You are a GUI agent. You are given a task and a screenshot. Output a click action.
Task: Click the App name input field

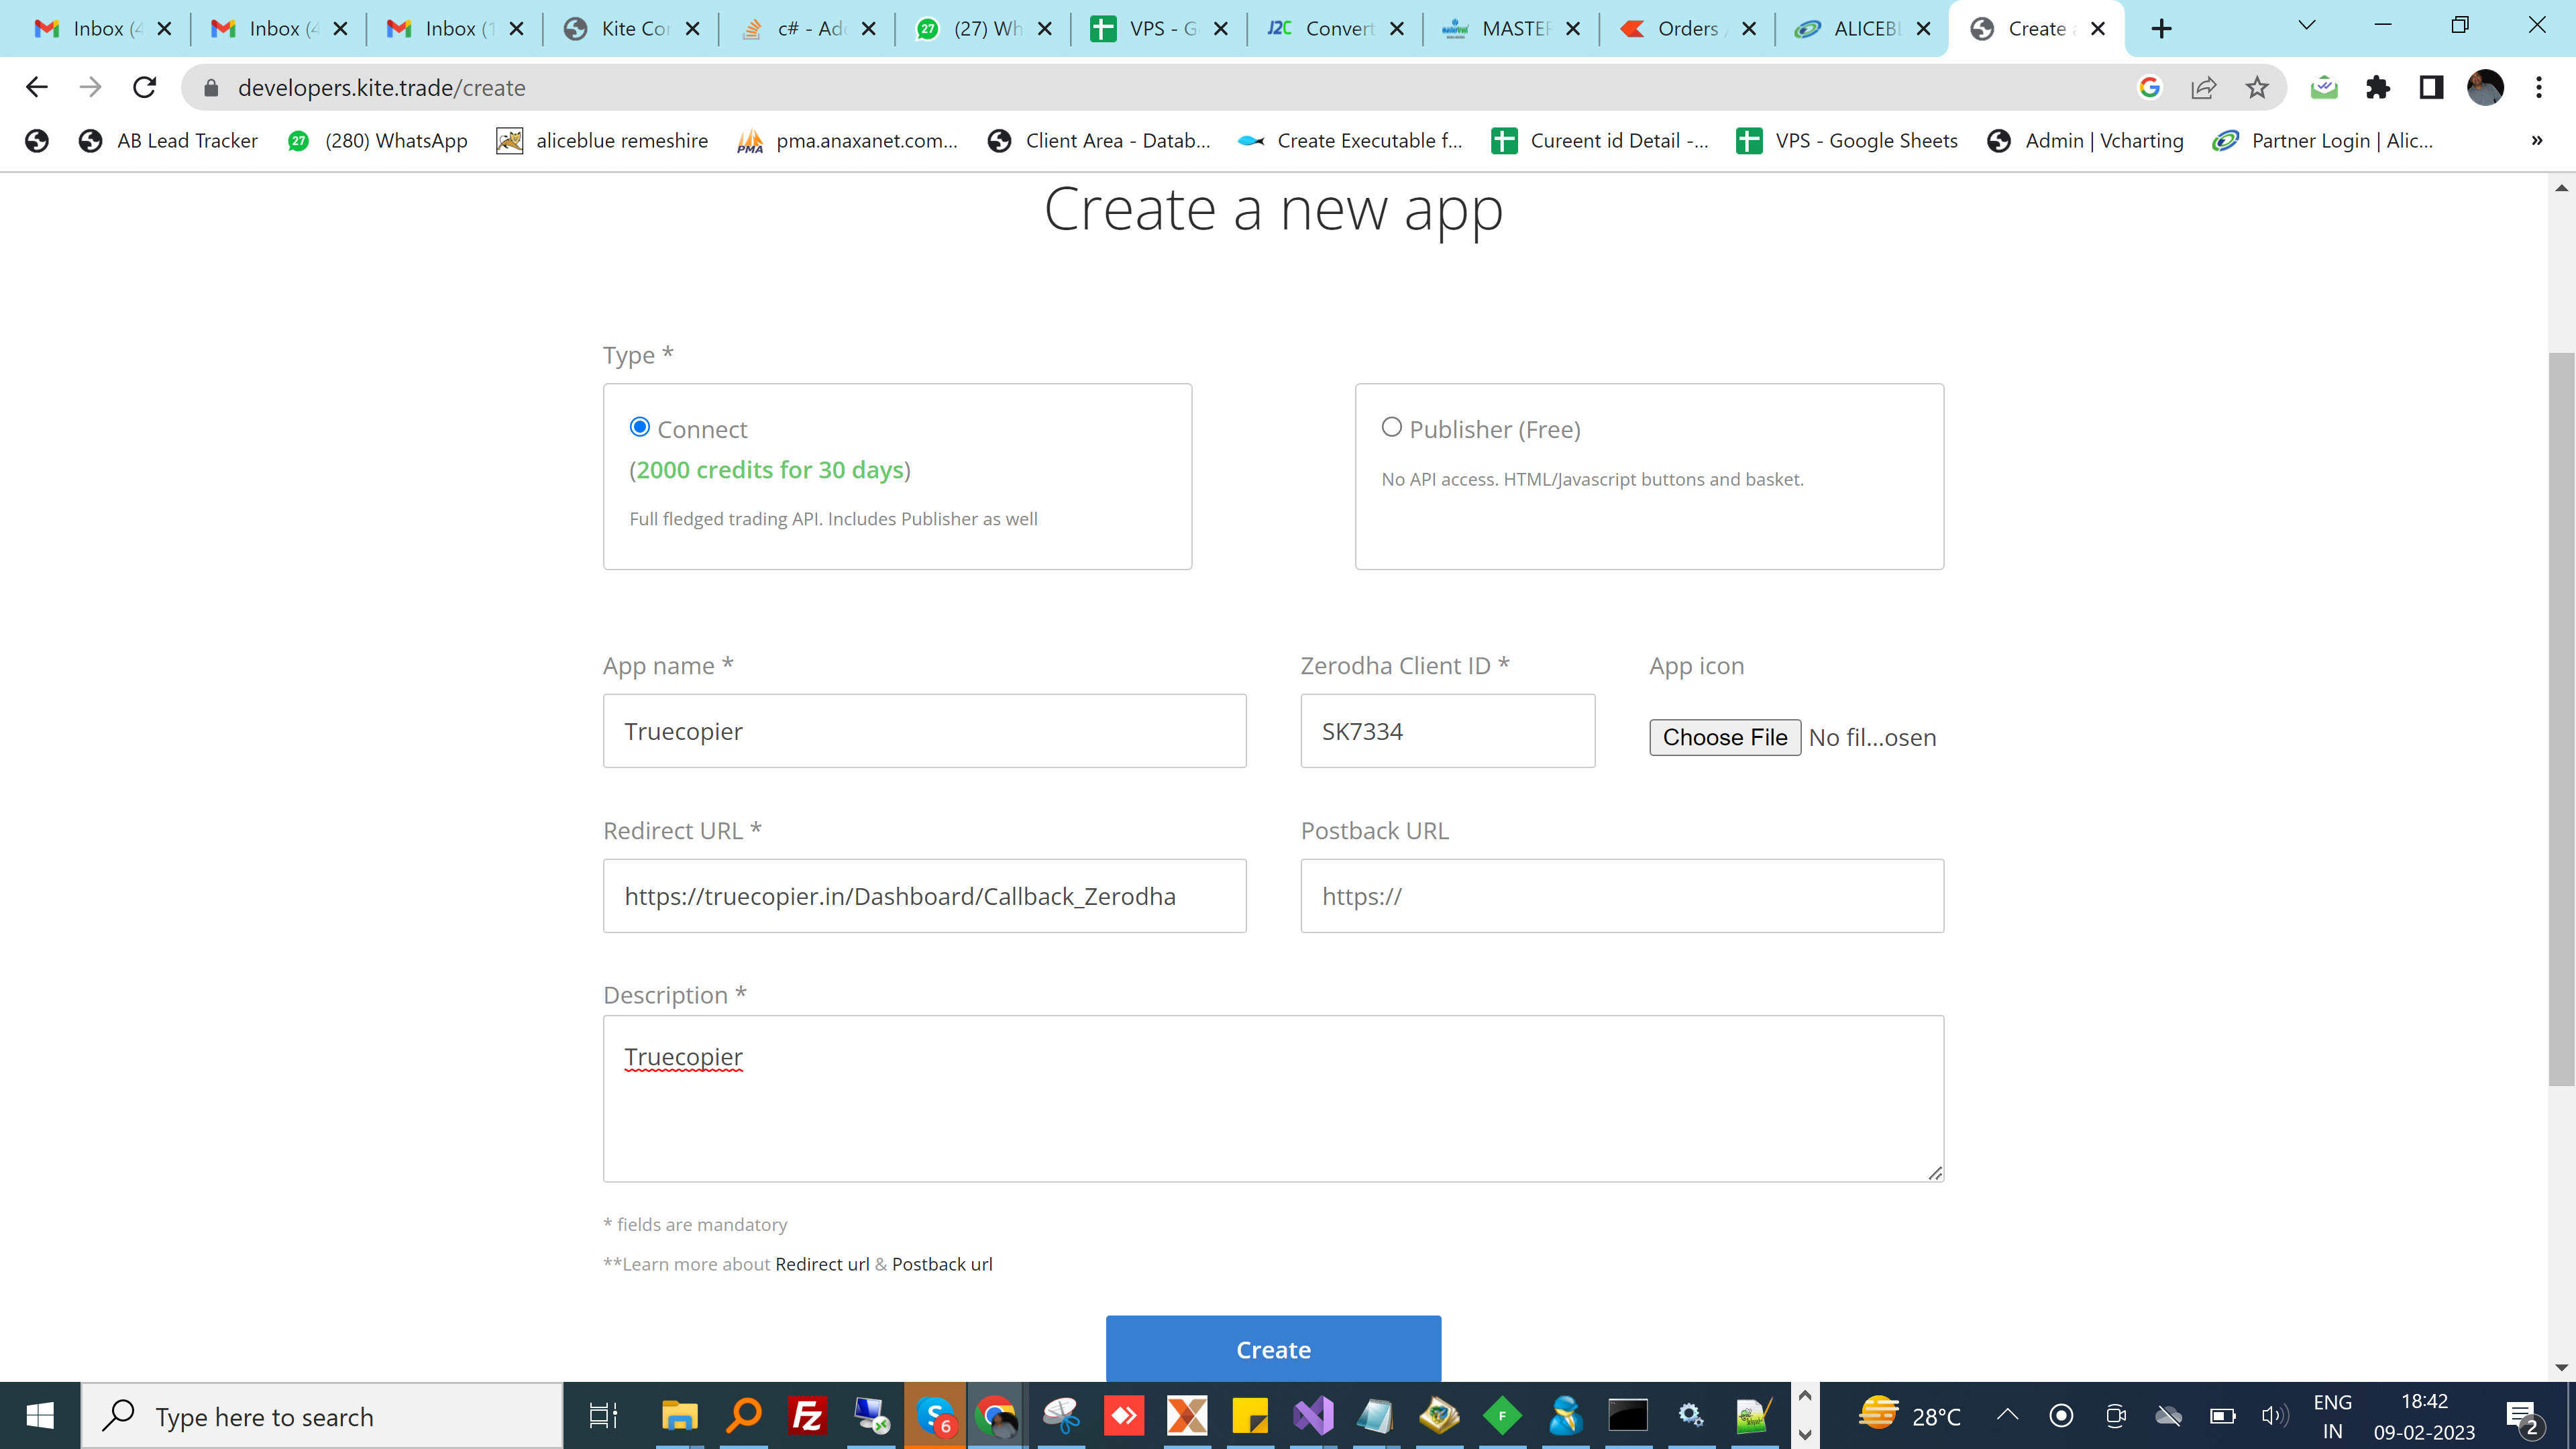pos(924,731)
